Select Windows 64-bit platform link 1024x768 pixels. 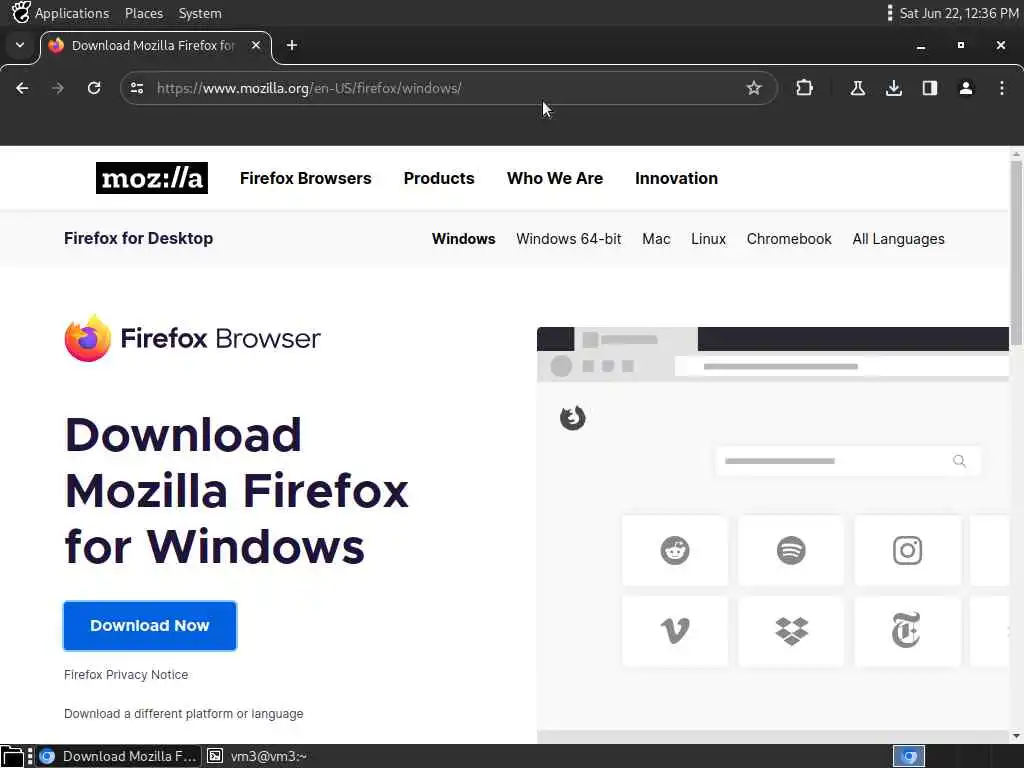click(x=569, y=239)
